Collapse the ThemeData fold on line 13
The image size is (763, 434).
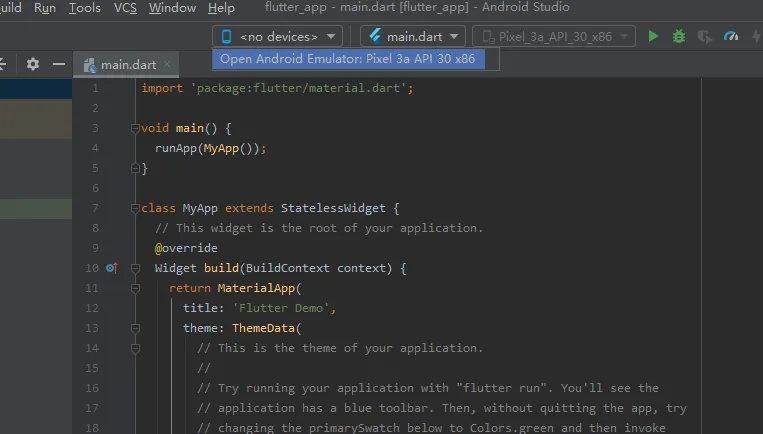(x=135, y=328)
